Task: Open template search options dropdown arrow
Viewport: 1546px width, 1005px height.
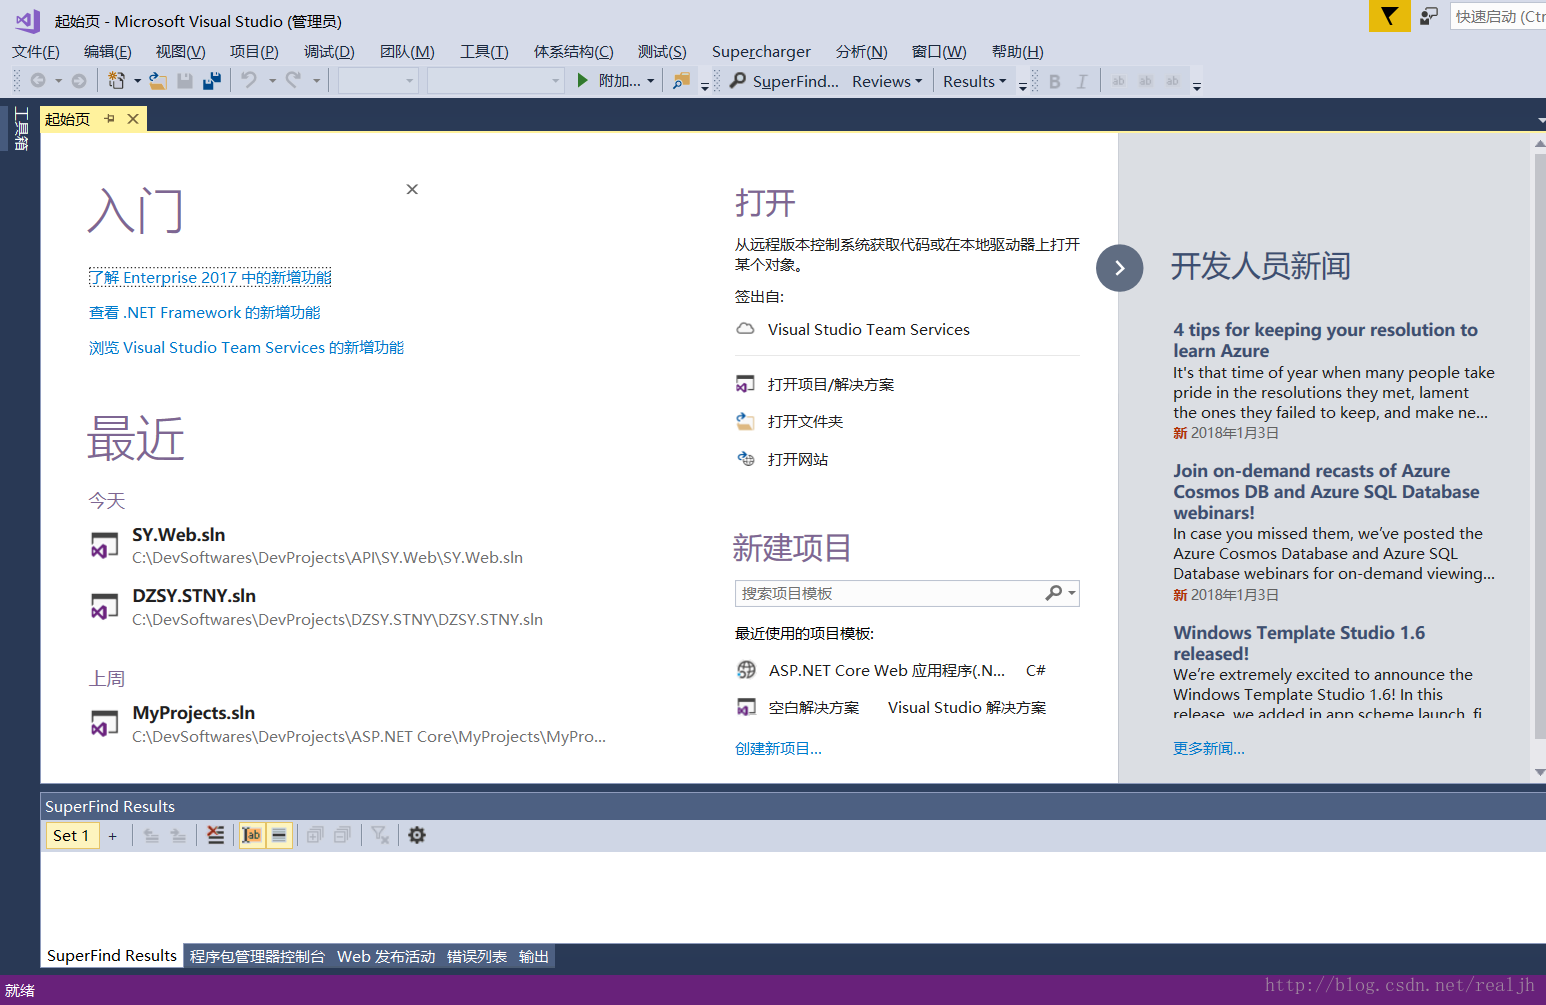Action: 1072,593
